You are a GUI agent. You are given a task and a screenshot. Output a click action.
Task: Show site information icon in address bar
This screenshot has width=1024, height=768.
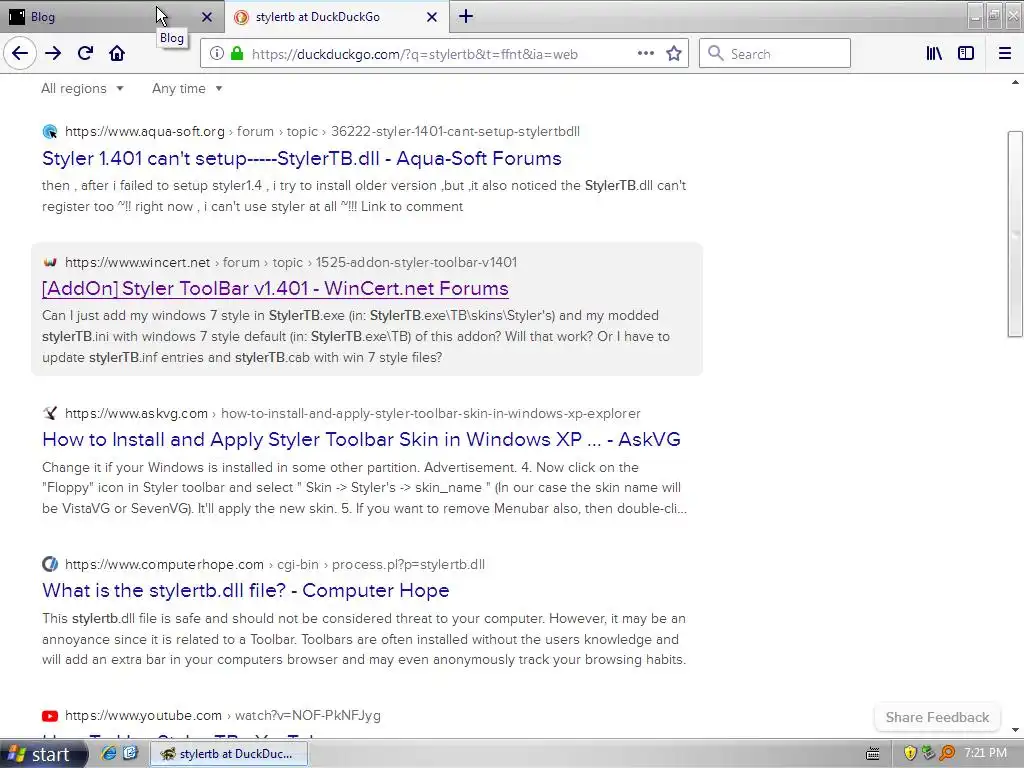pyautogui.click(x=217, y=54)
